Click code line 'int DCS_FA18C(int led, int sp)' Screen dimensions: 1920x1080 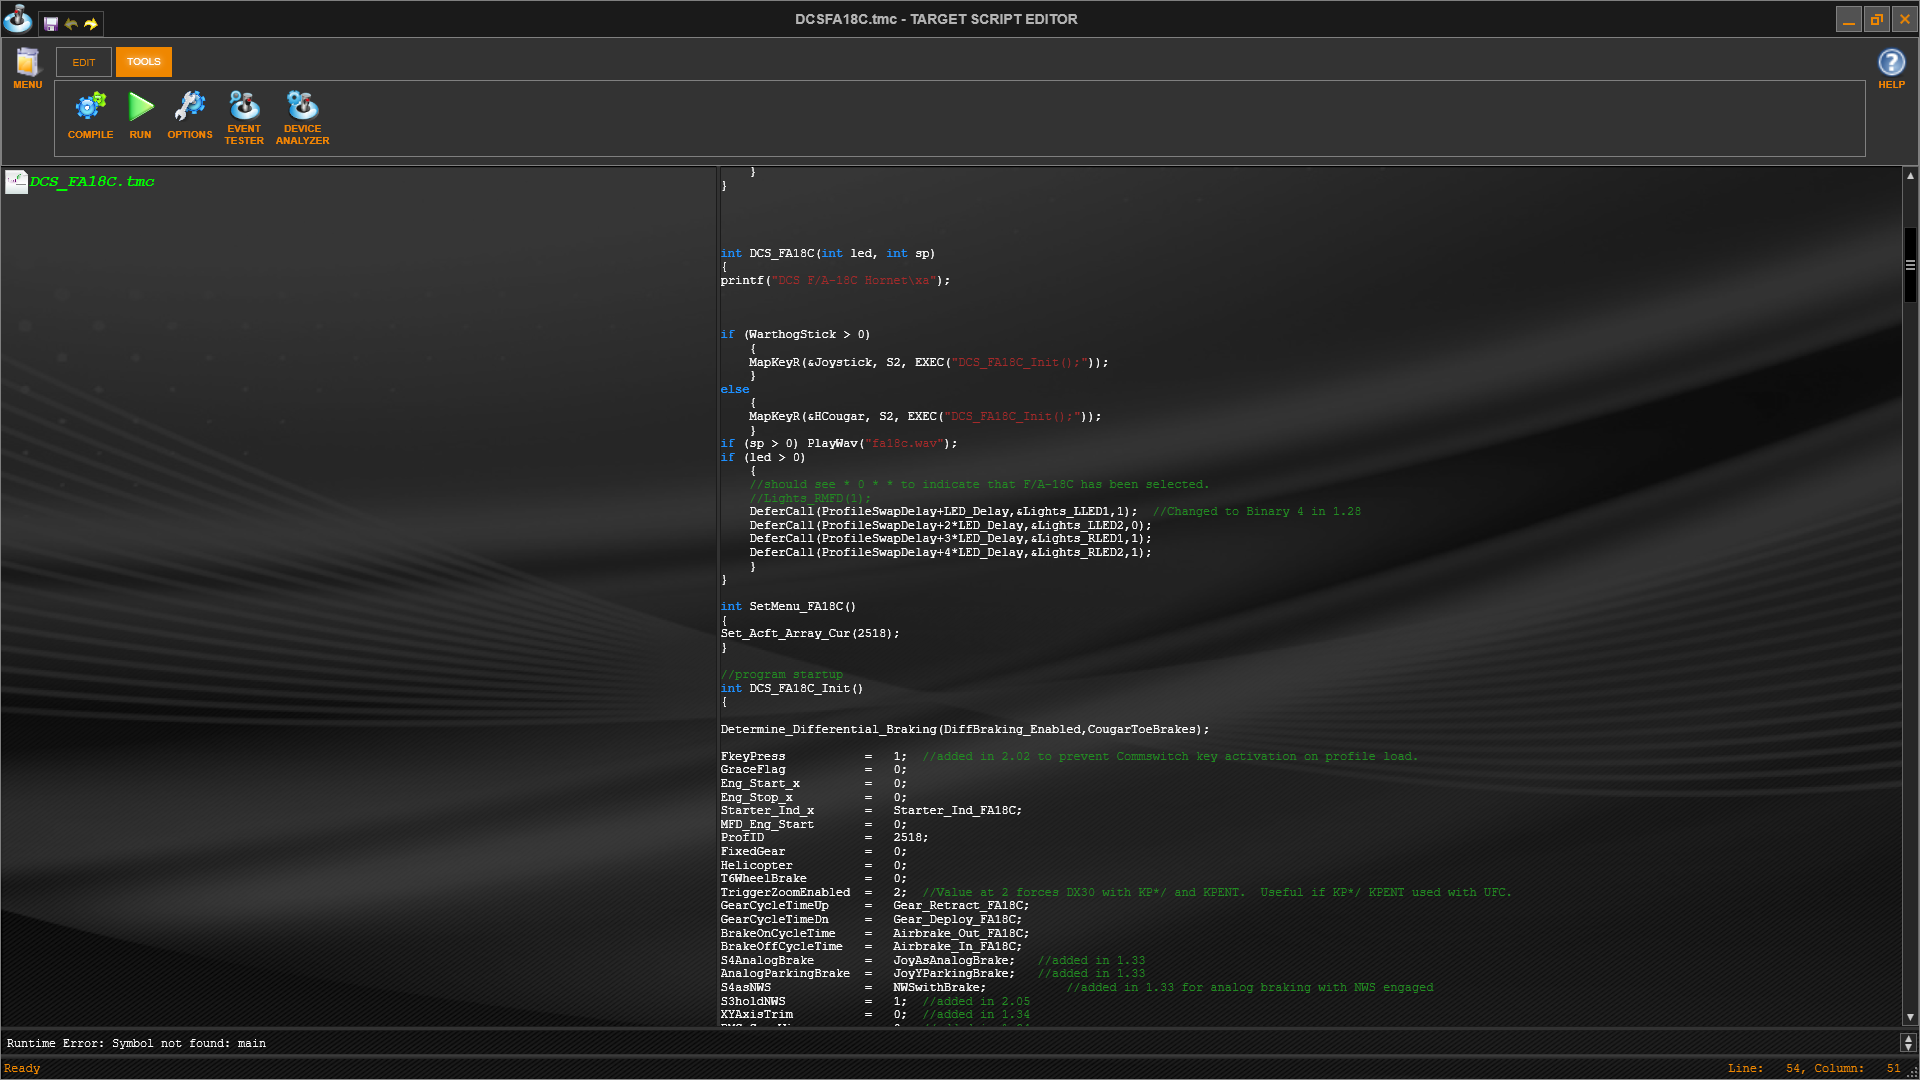coord(828,254)
